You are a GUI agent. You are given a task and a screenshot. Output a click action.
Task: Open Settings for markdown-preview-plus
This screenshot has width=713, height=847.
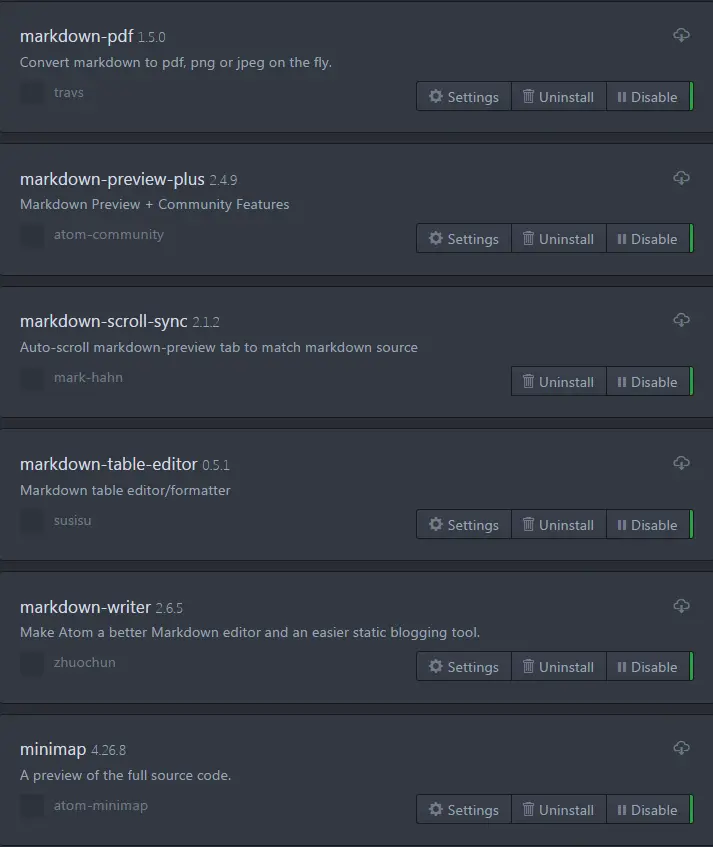tap(464, 239)
